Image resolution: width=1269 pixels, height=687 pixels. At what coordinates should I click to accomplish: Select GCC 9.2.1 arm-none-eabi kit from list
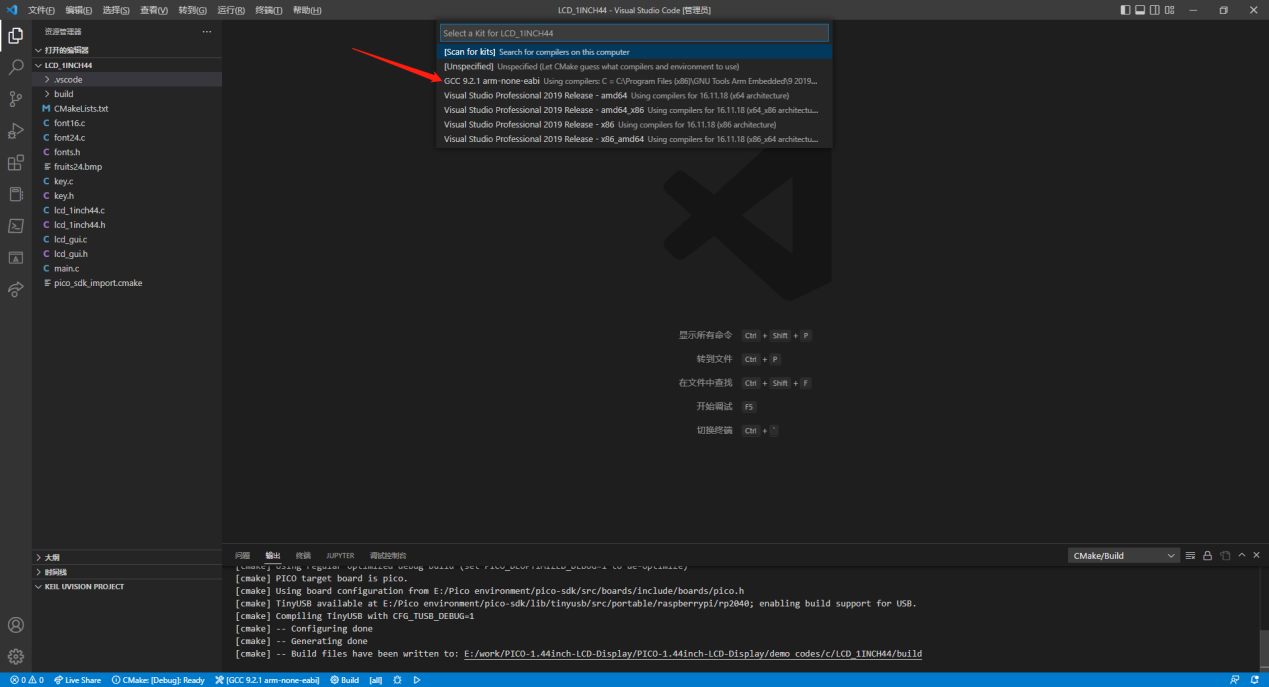[635, 81]
